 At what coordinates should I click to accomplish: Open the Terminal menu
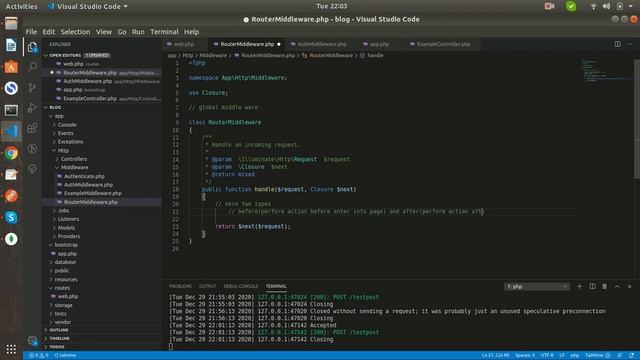pos(164,32)
